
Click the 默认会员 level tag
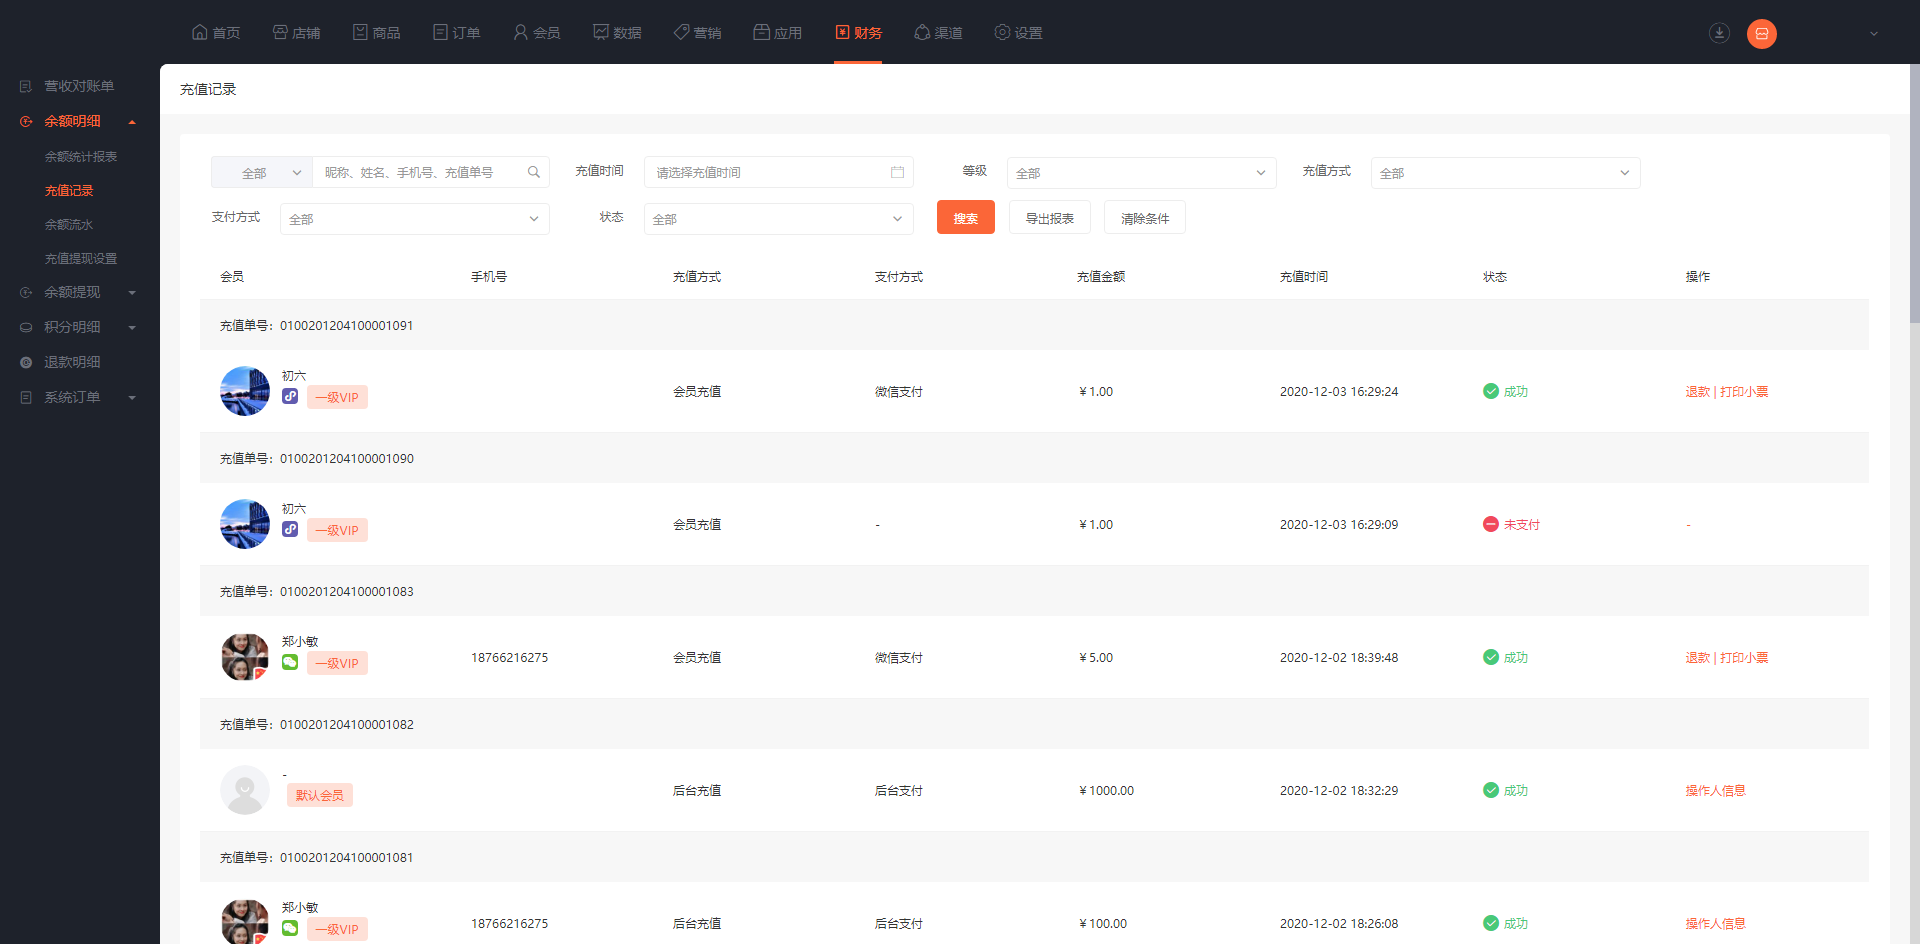click(320, 795)
